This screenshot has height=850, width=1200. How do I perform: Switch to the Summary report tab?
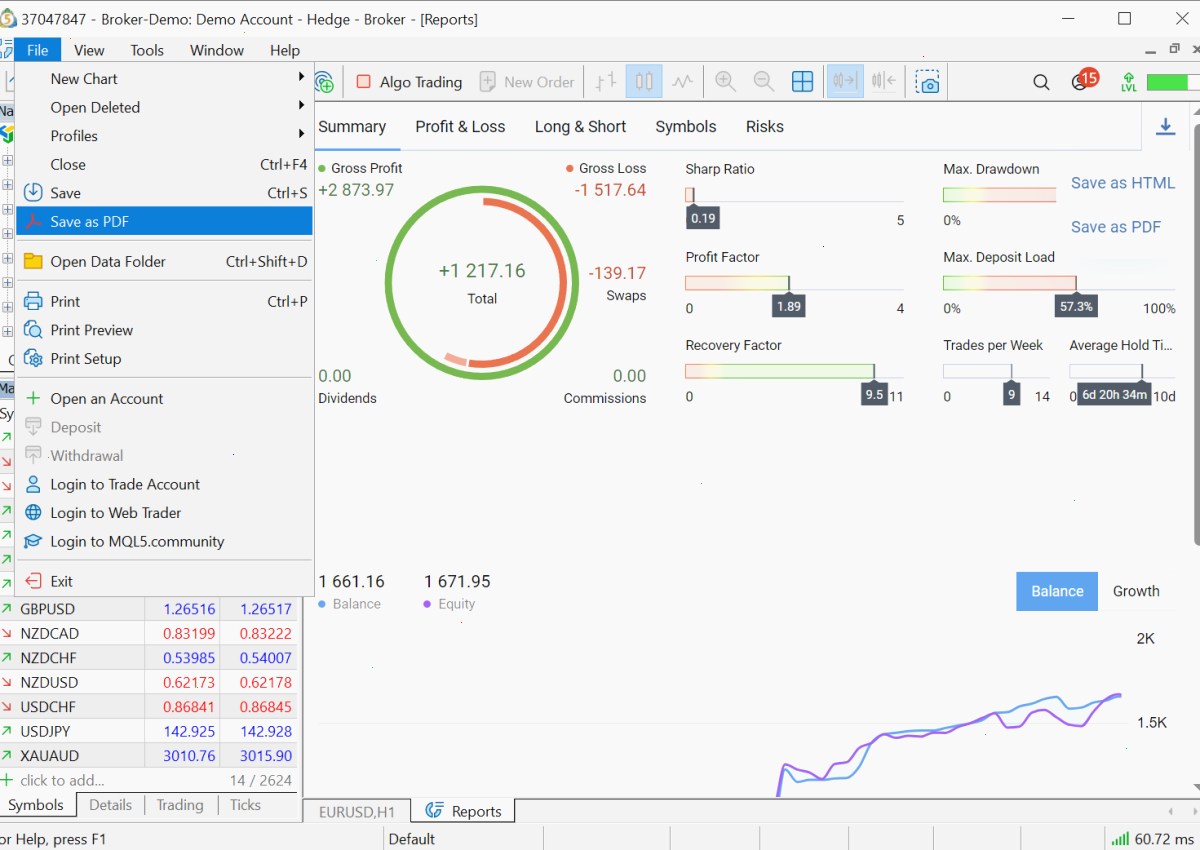[x=352, y=127]
